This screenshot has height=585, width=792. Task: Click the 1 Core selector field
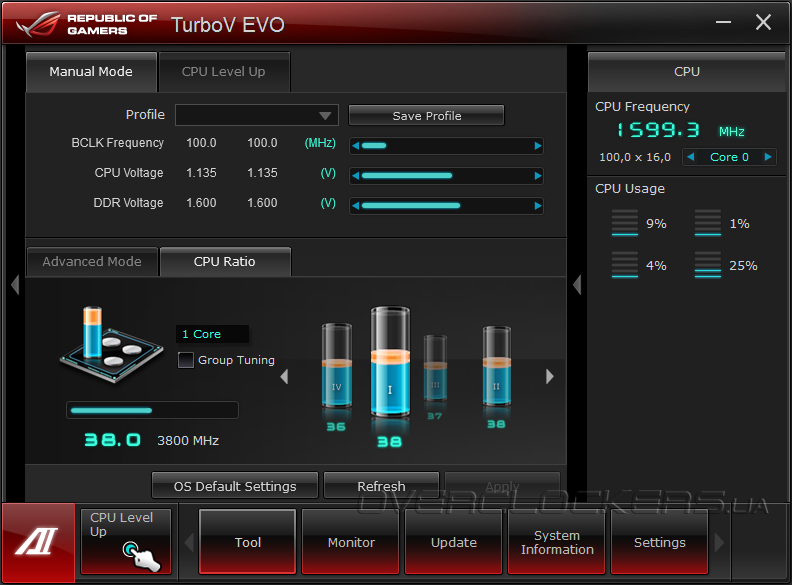[x=212, y=334]
